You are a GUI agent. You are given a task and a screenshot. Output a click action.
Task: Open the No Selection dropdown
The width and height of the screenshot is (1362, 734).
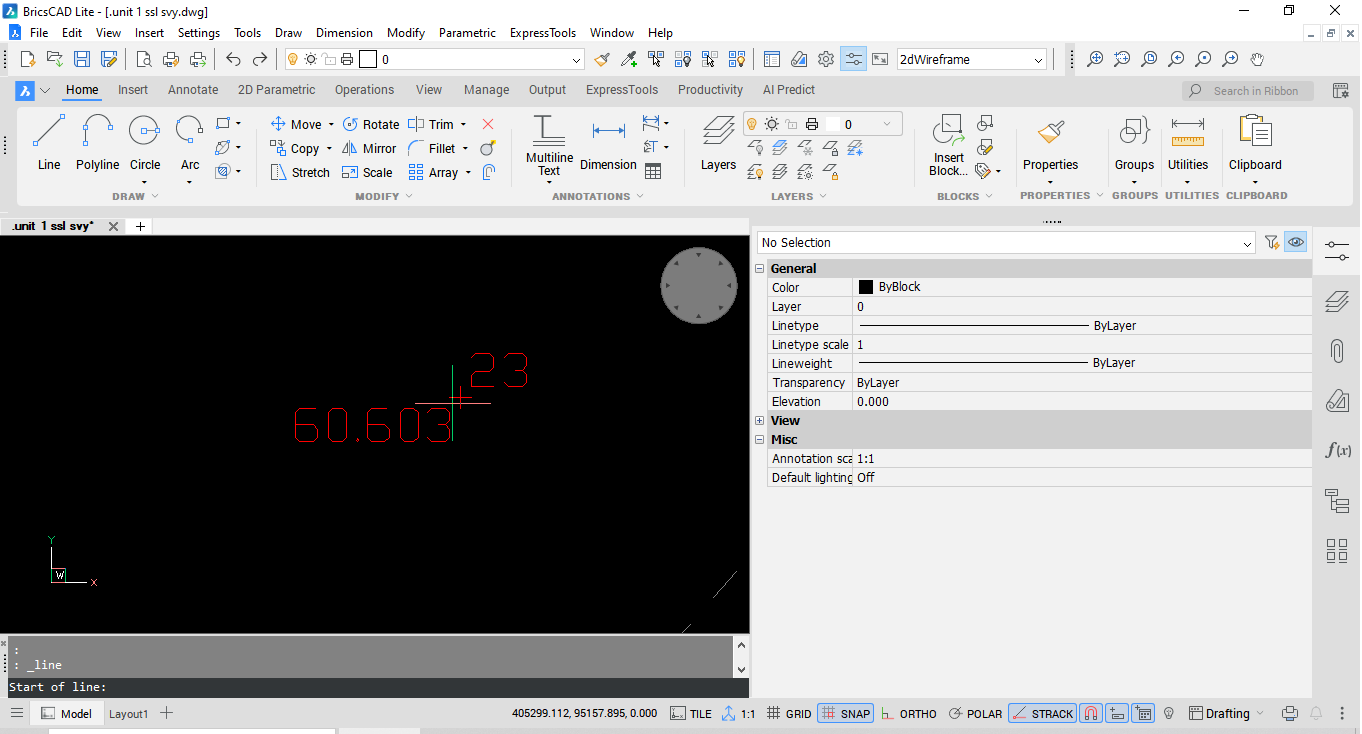1006,242
